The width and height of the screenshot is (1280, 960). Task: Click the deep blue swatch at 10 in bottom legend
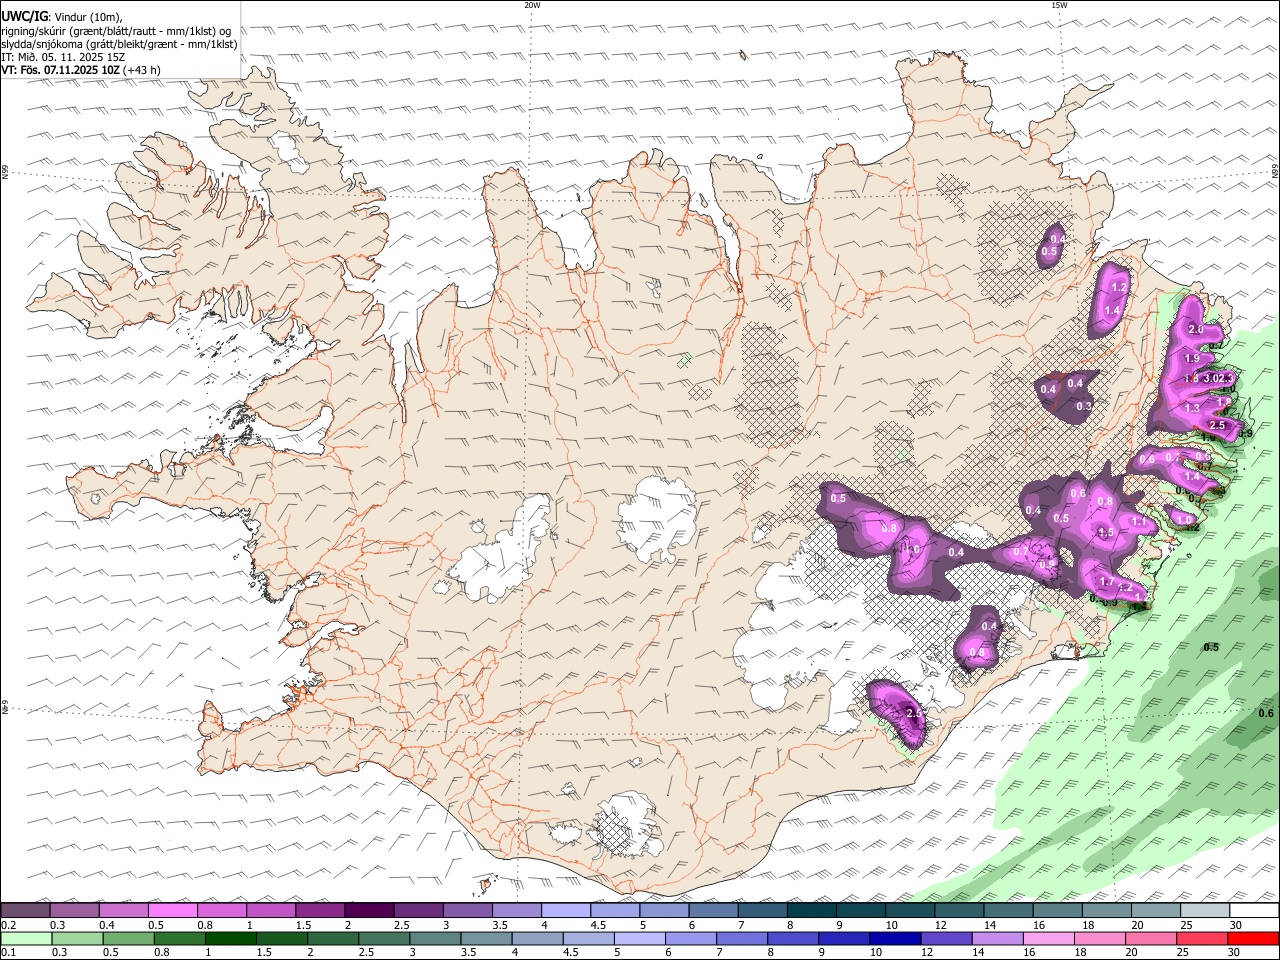(895, 939)
